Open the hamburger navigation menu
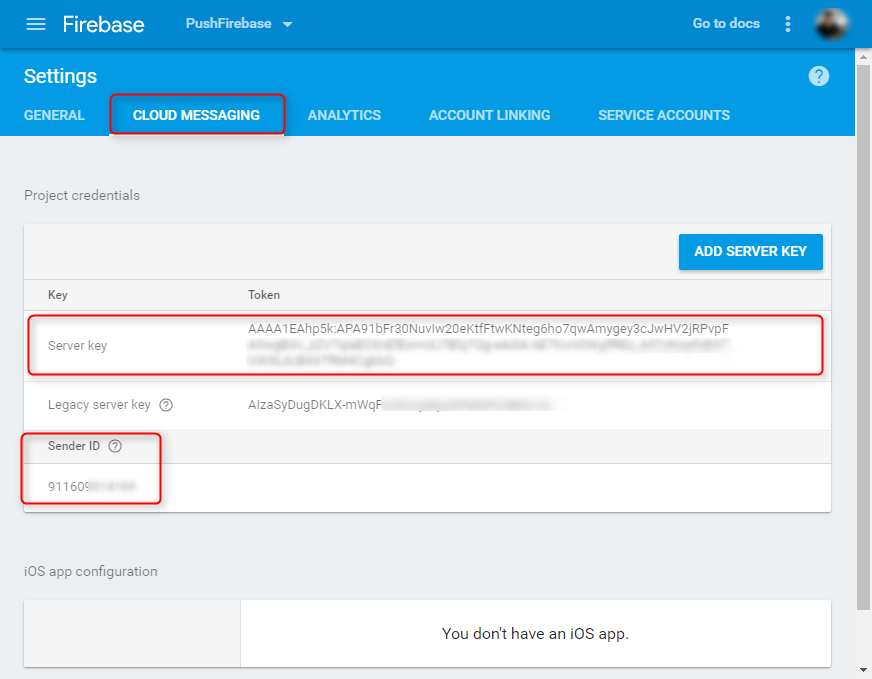 click(36, 24)
